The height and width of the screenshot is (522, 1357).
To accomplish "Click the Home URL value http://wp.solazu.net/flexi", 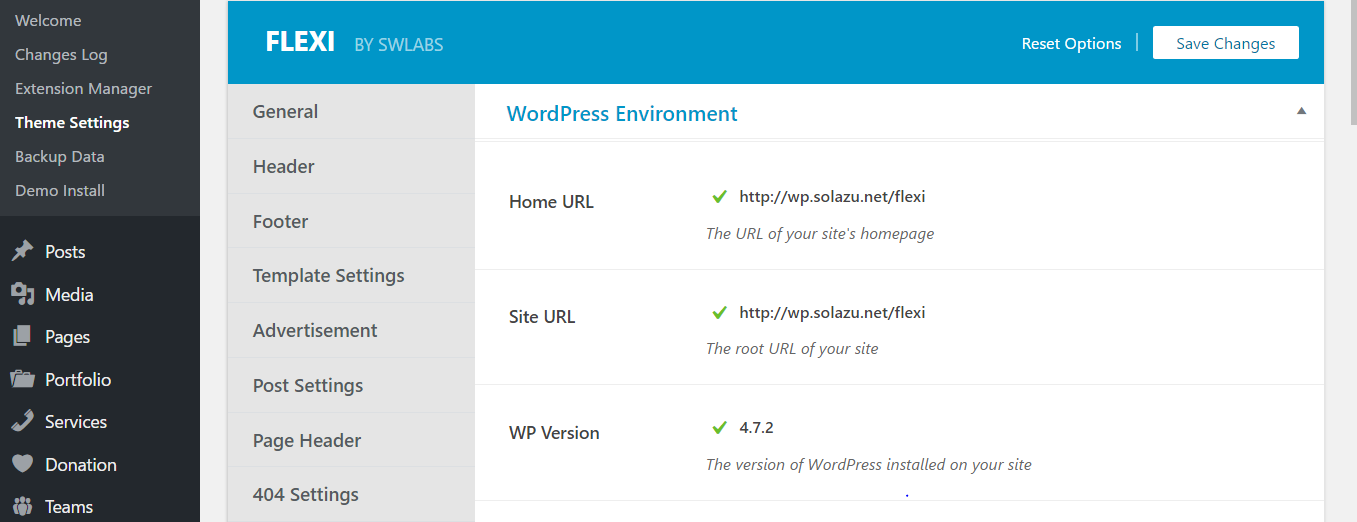I will (832, 197).
